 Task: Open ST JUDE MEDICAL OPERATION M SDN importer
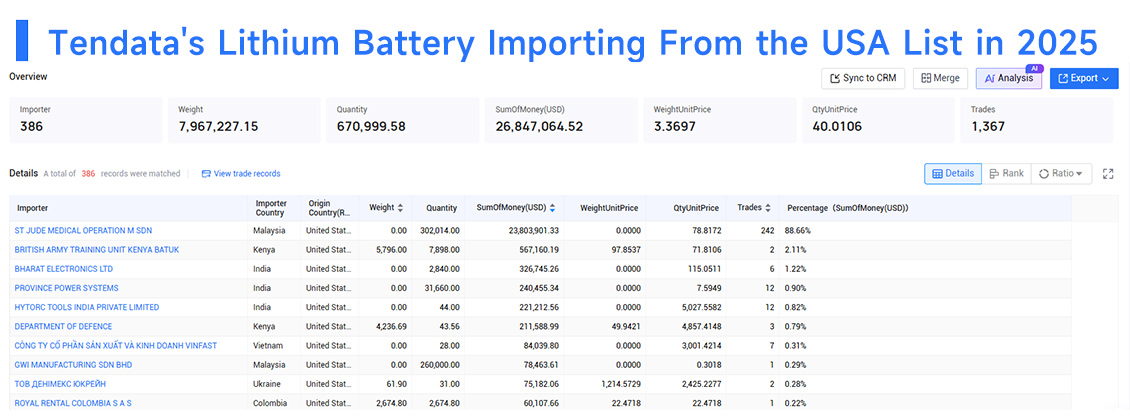[83, 231]
